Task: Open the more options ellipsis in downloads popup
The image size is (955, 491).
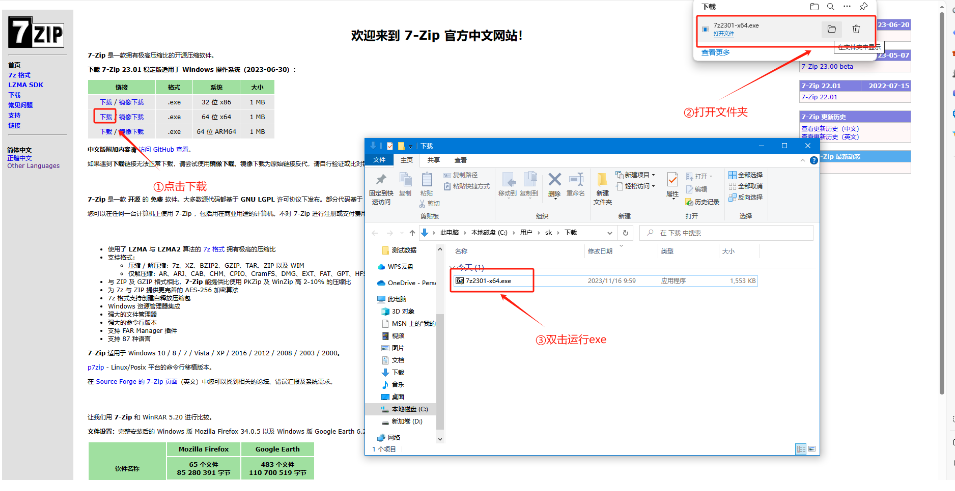Action: point(846,7)
